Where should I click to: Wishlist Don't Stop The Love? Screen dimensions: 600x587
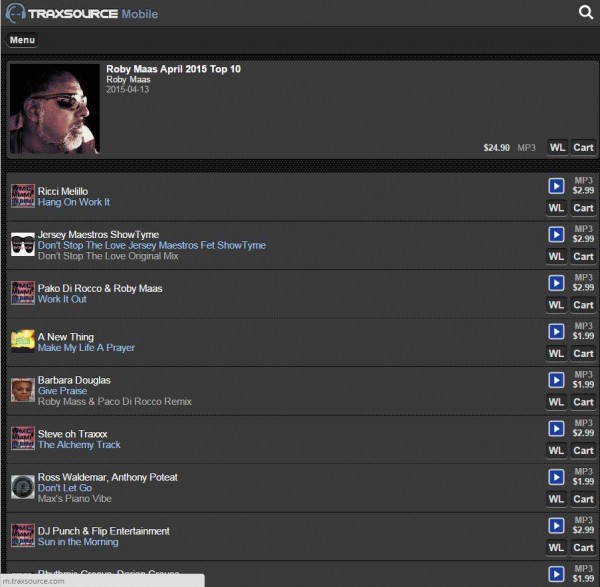pyautogui.click(x=556, y=256)
